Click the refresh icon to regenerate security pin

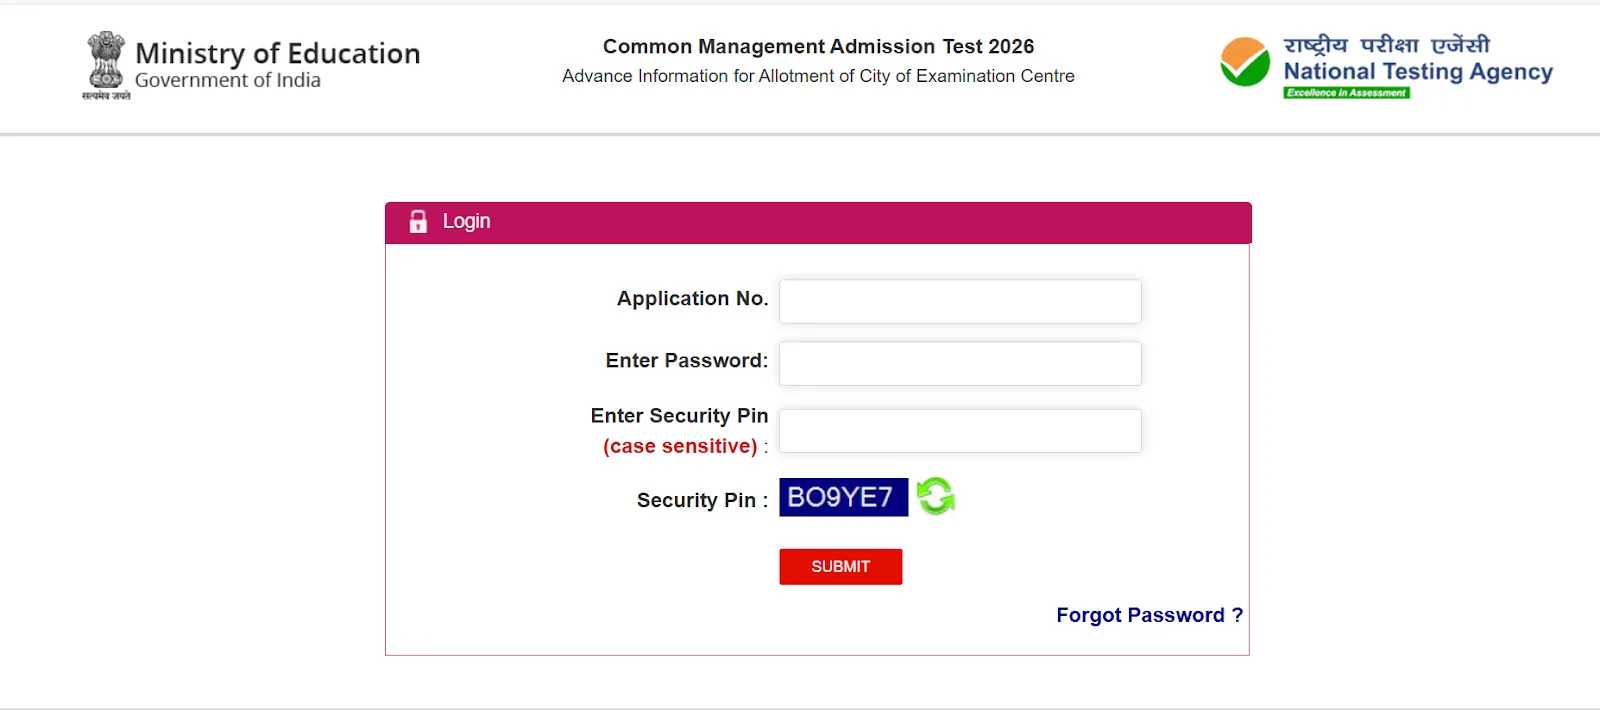936,497
